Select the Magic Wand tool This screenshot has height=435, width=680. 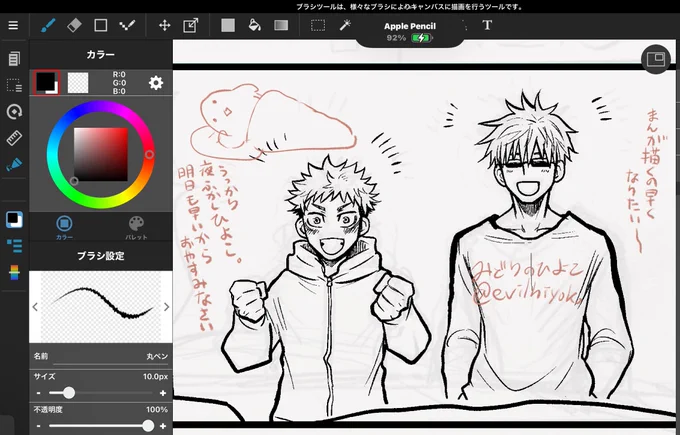tap(345, 26)
